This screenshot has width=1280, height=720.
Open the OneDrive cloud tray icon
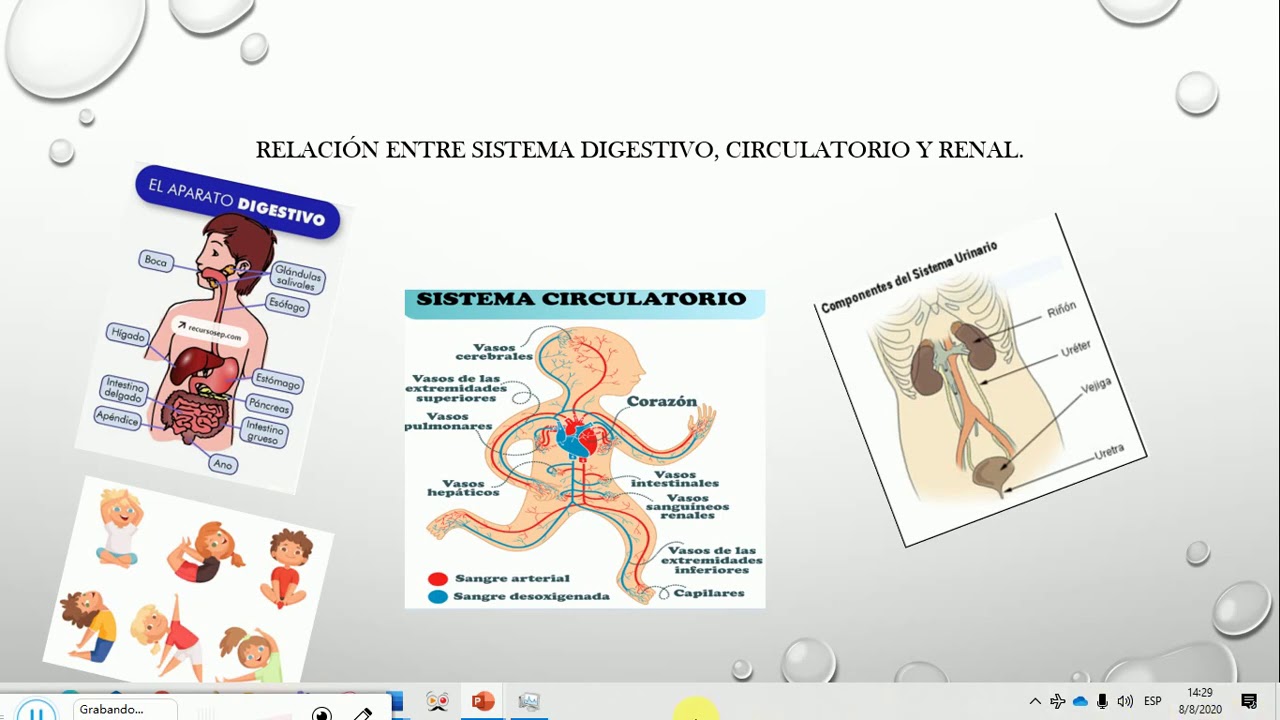coord(1080,701)
